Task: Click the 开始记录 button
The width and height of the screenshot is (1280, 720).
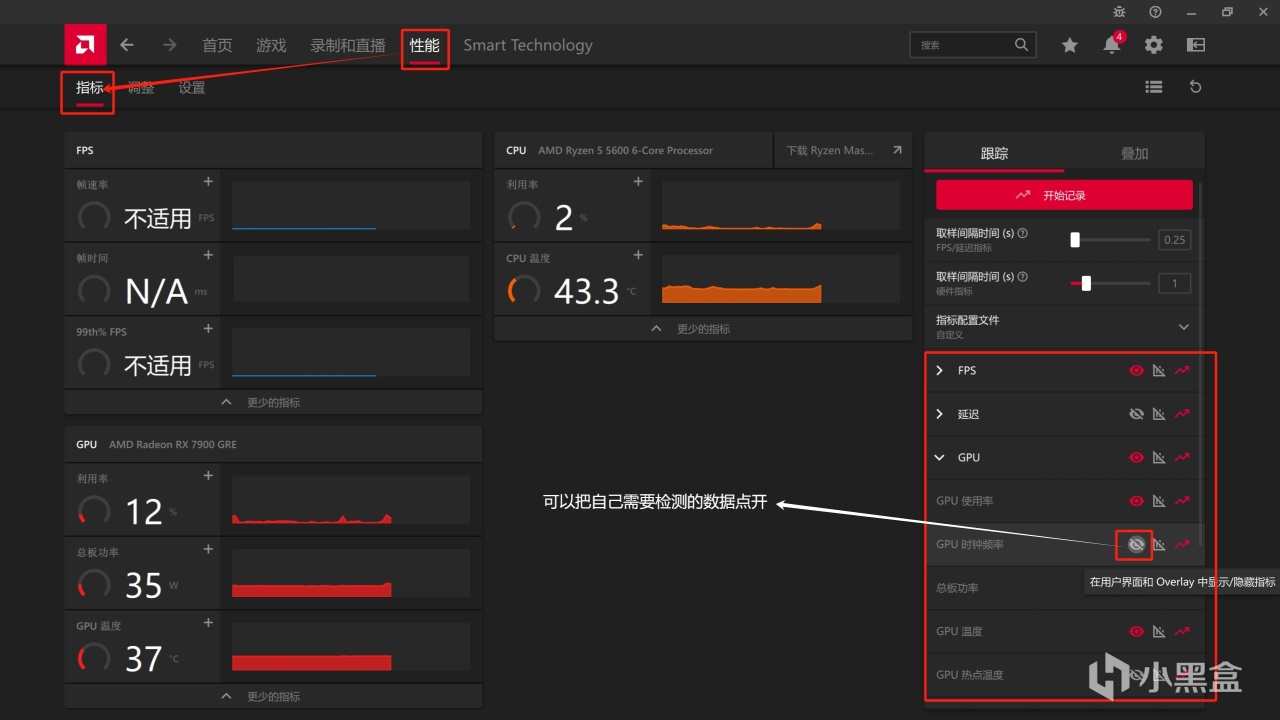Action: pos(1064,195)
